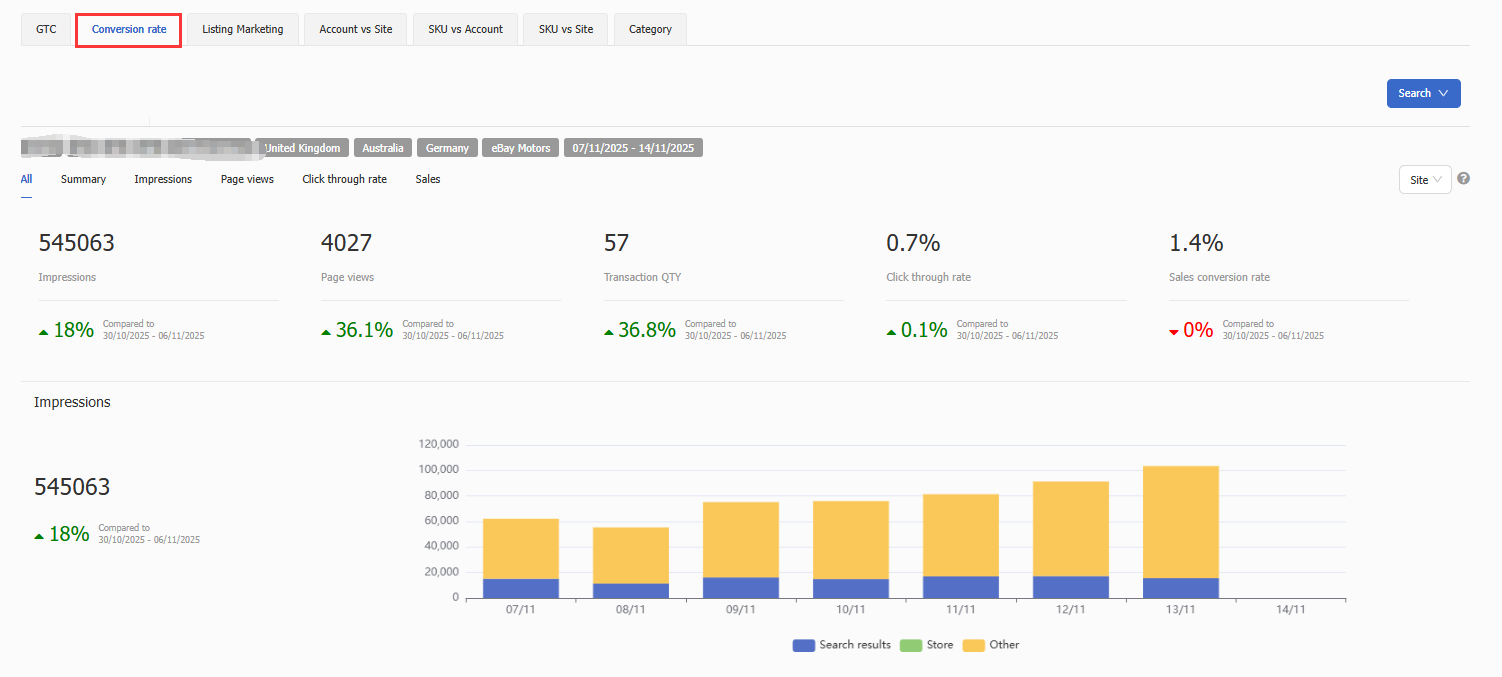Go to the SKU vs Site tab
Viewport: 1502px width, 677px height.
tap(565, 29)
